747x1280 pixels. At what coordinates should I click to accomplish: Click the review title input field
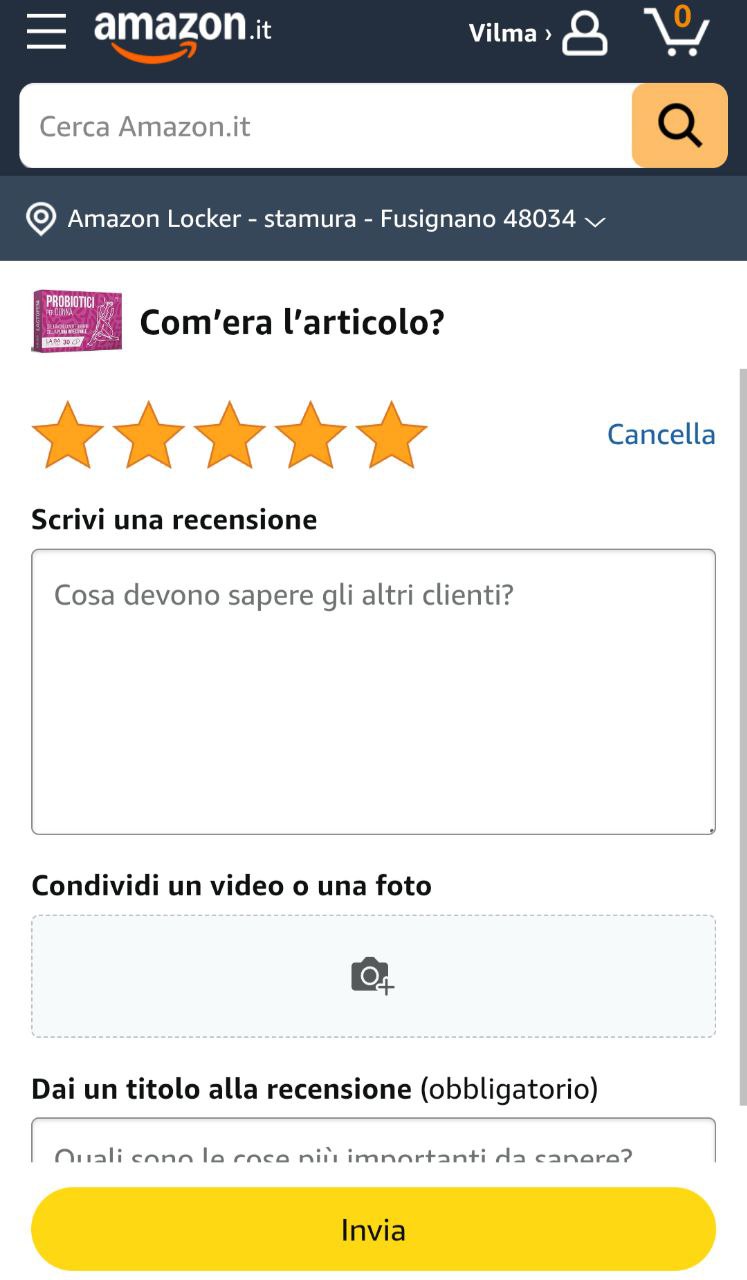pos(374,1140)
